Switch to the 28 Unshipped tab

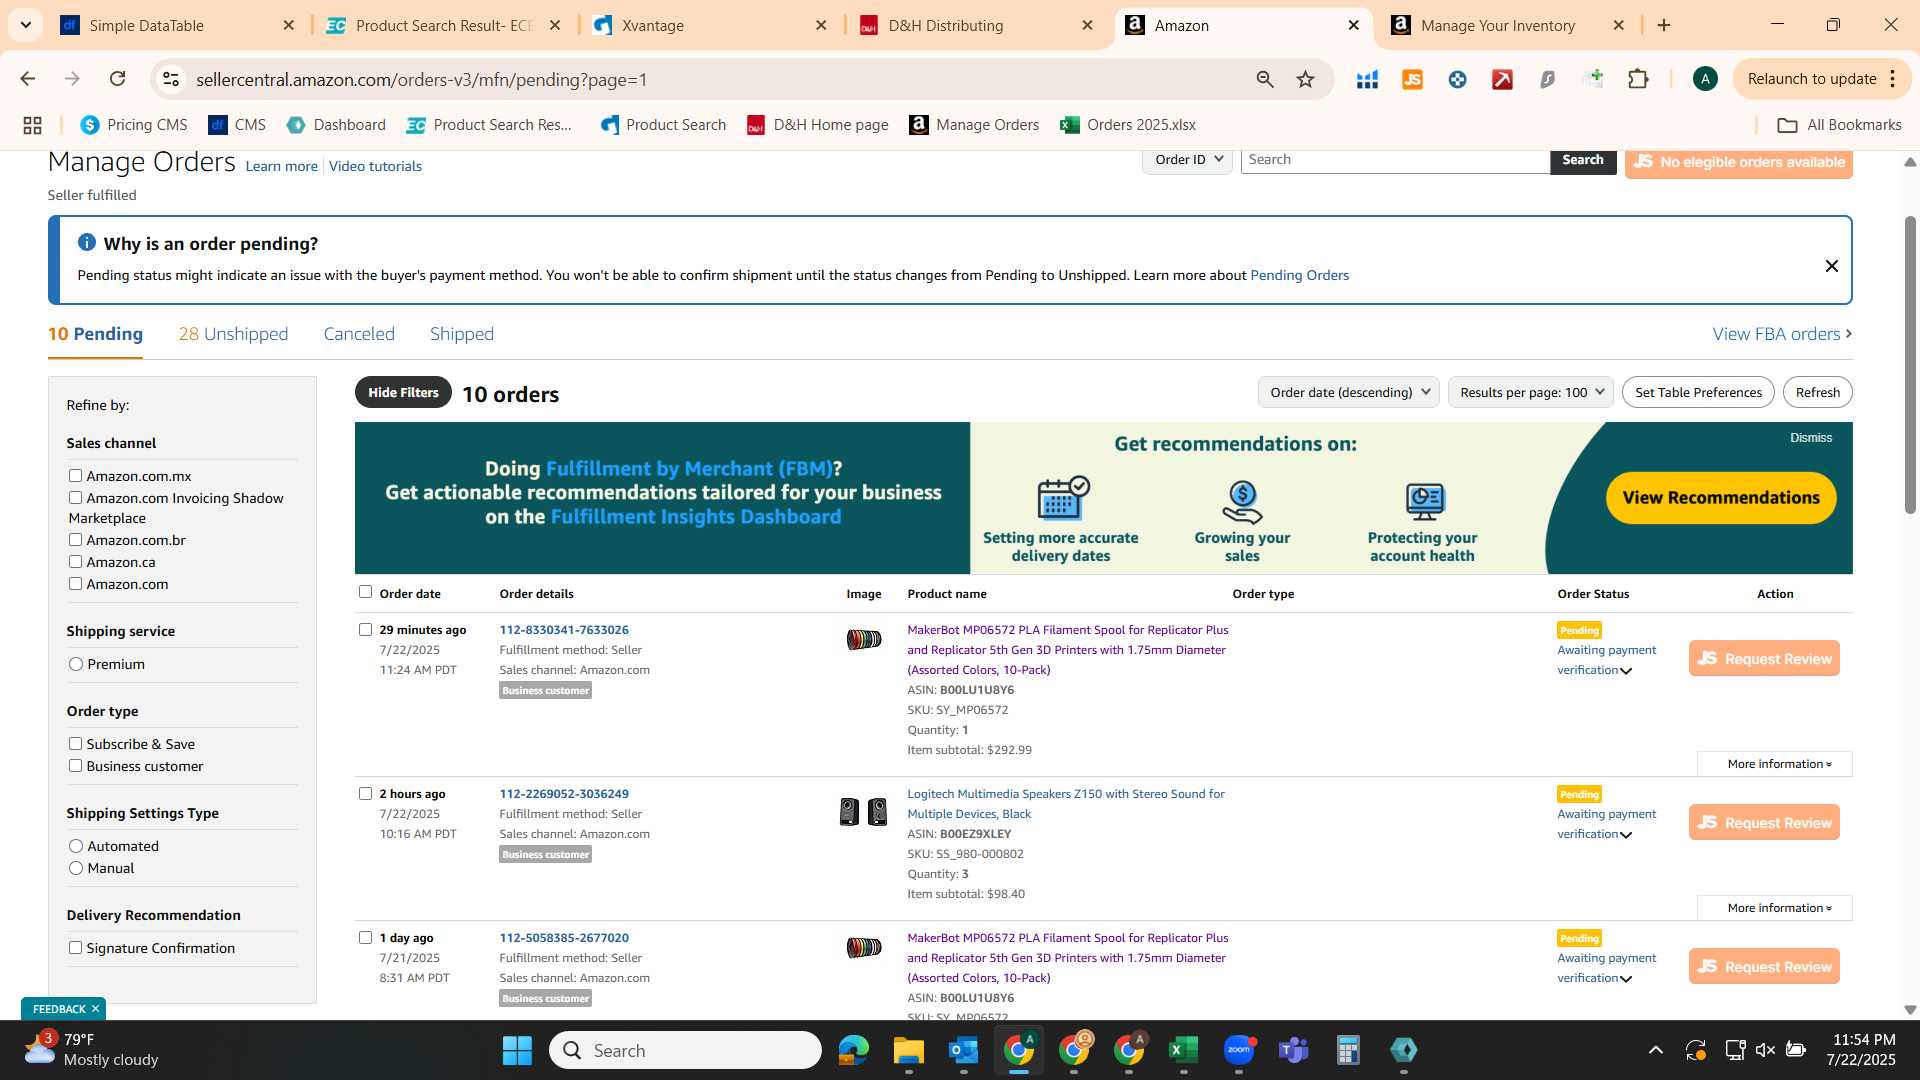click(x=233, y=334)
